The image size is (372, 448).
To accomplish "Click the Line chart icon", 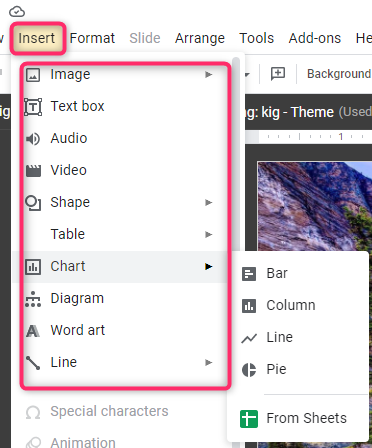I will pyautogui.click(x=249, y=338).
